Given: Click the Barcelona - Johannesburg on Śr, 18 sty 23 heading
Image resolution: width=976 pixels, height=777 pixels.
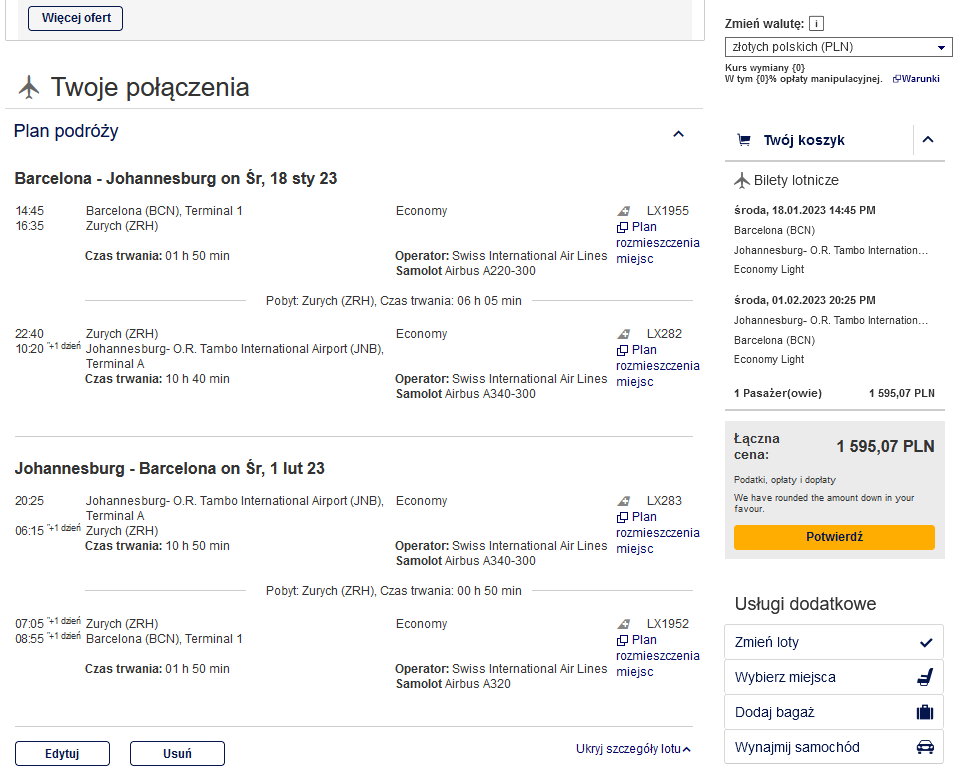Looking at the screenshot, I should pos(176,179).
